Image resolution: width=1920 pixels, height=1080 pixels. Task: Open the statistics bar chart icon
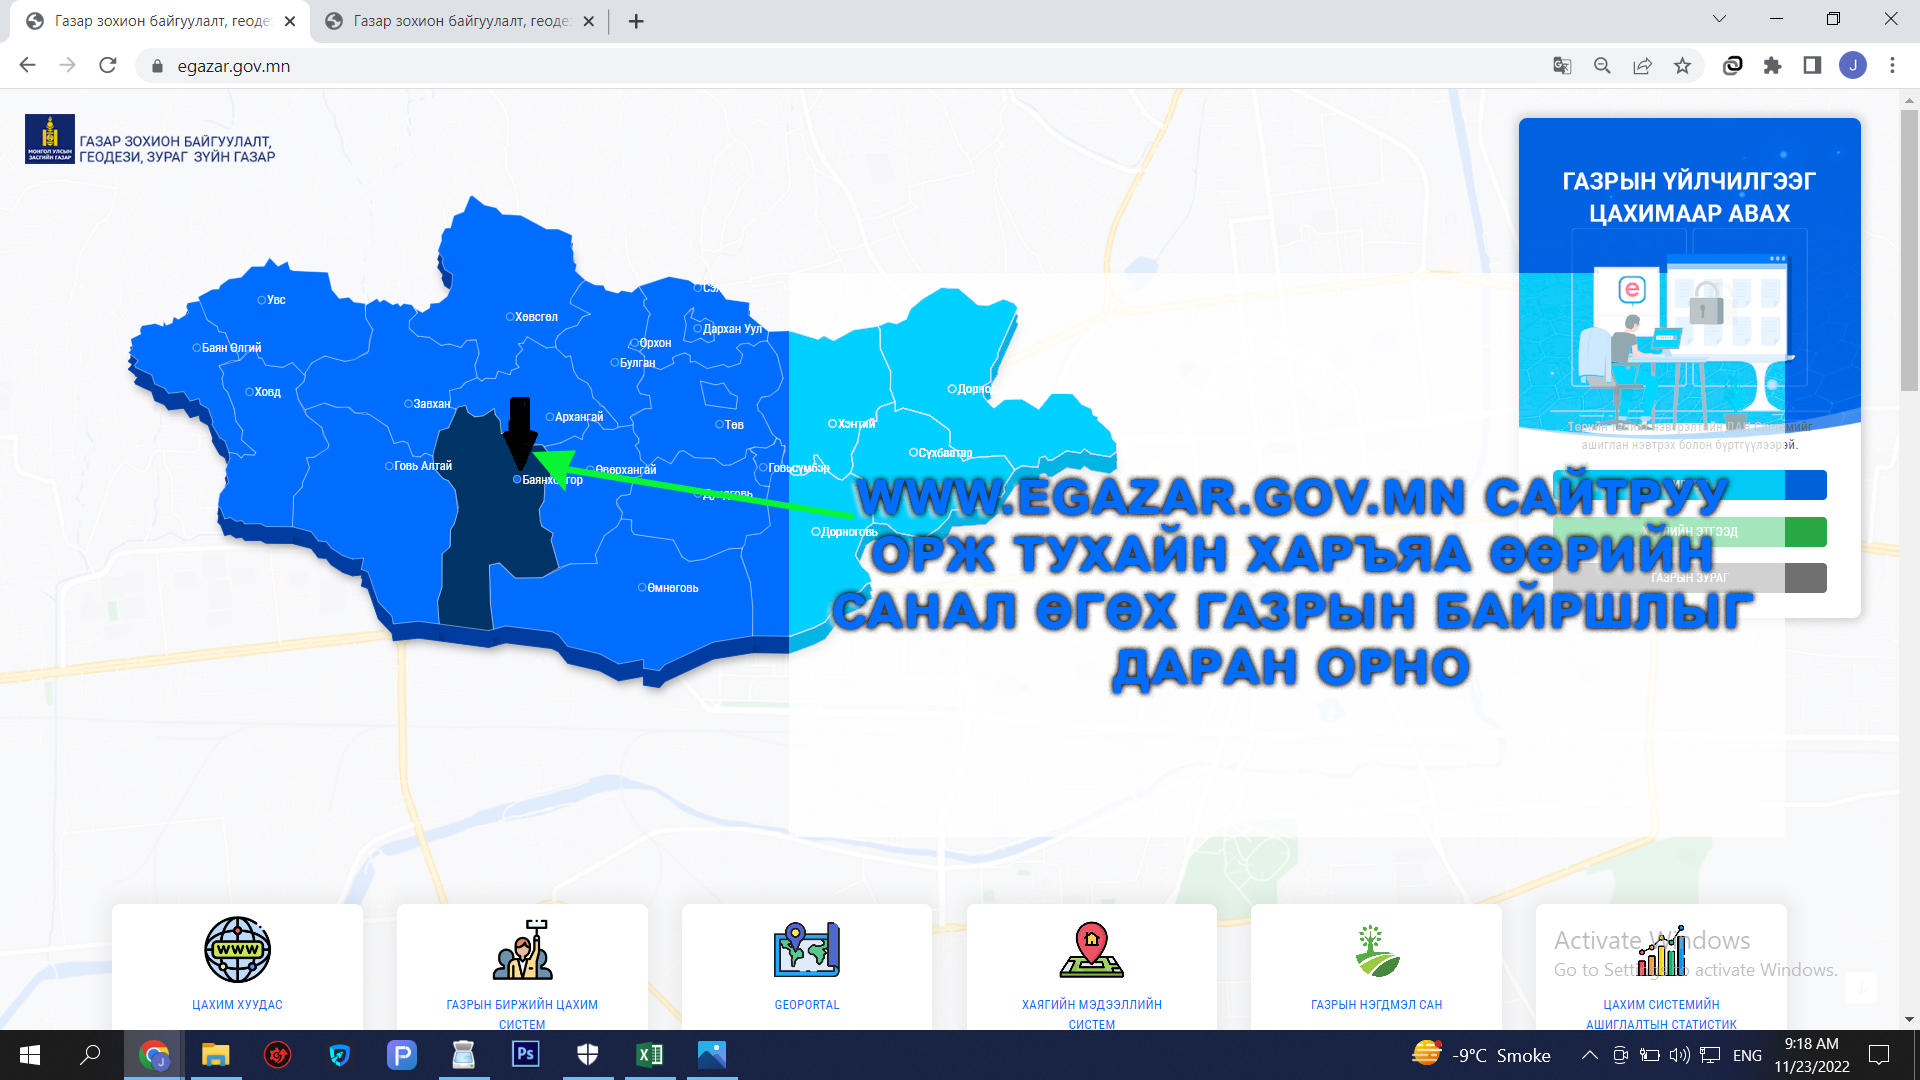pyautogui.click(x=1662, y=950)
